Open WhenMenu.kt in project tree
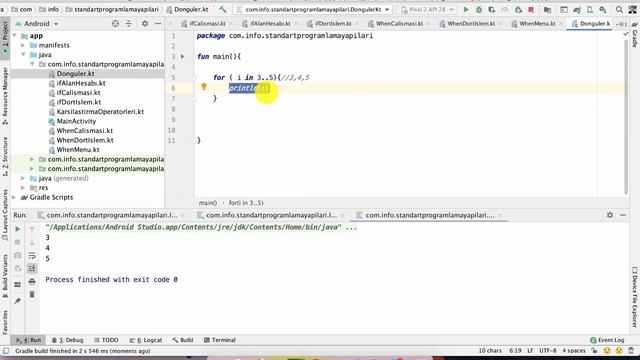This screenshot has height=360, width=640. tap(78, 150)
